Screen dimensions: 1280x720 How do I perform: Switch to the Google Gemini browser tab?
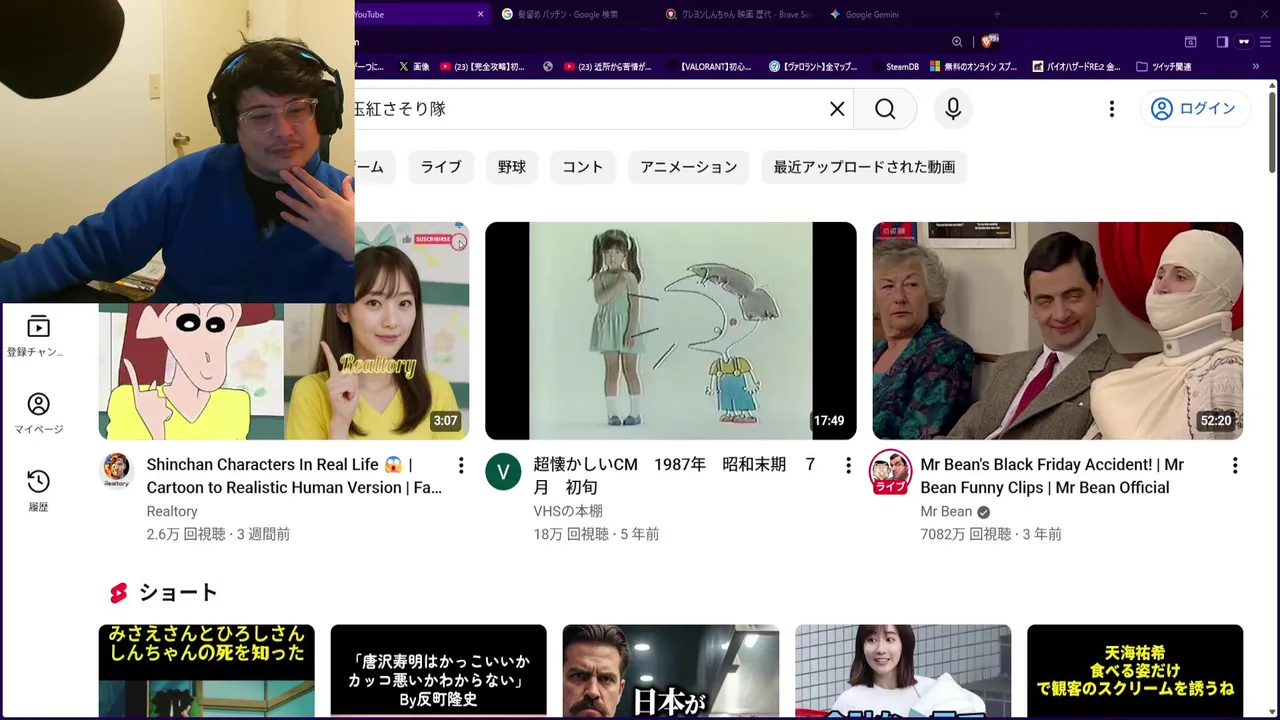[x=872, y=14]
